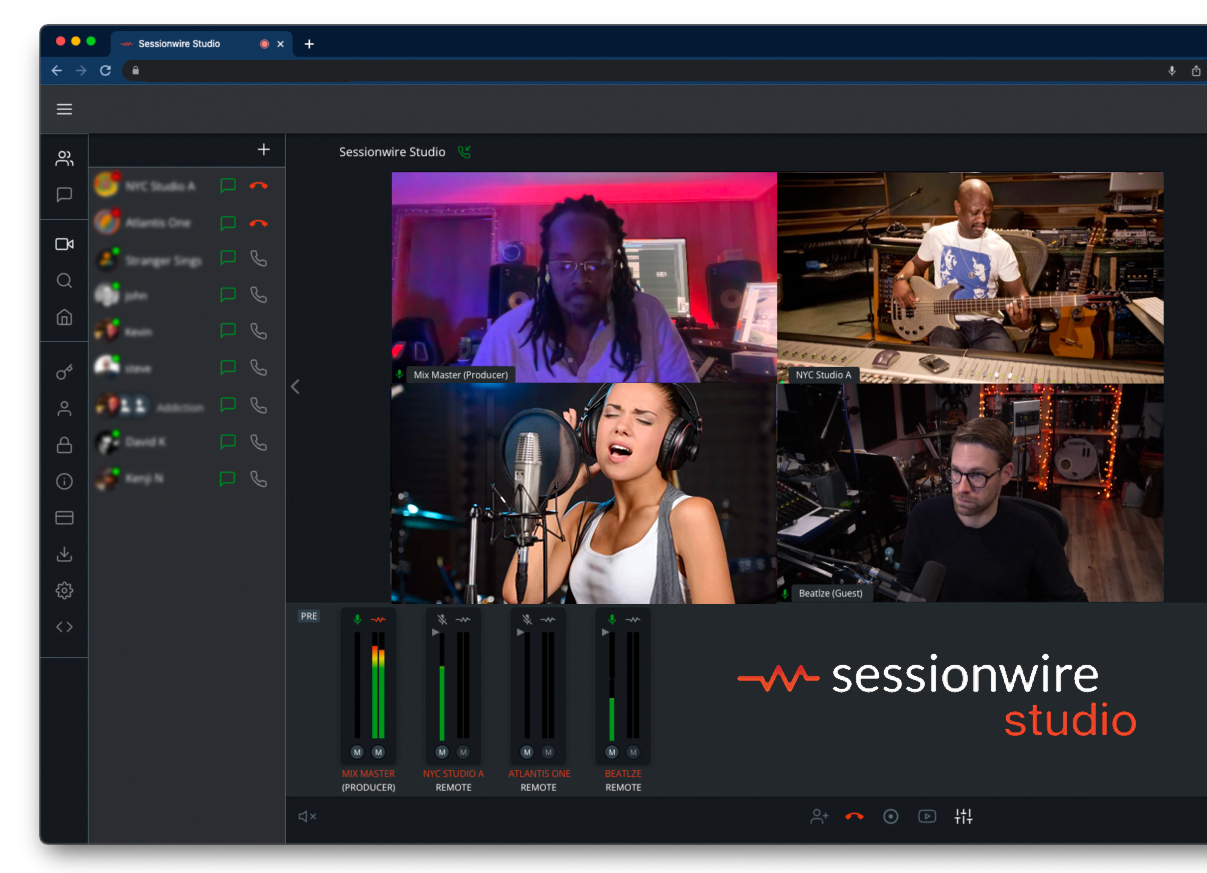The image size is (1207, 873).
Task: Open the Info icon in sidebar
Action: [64, 481]
